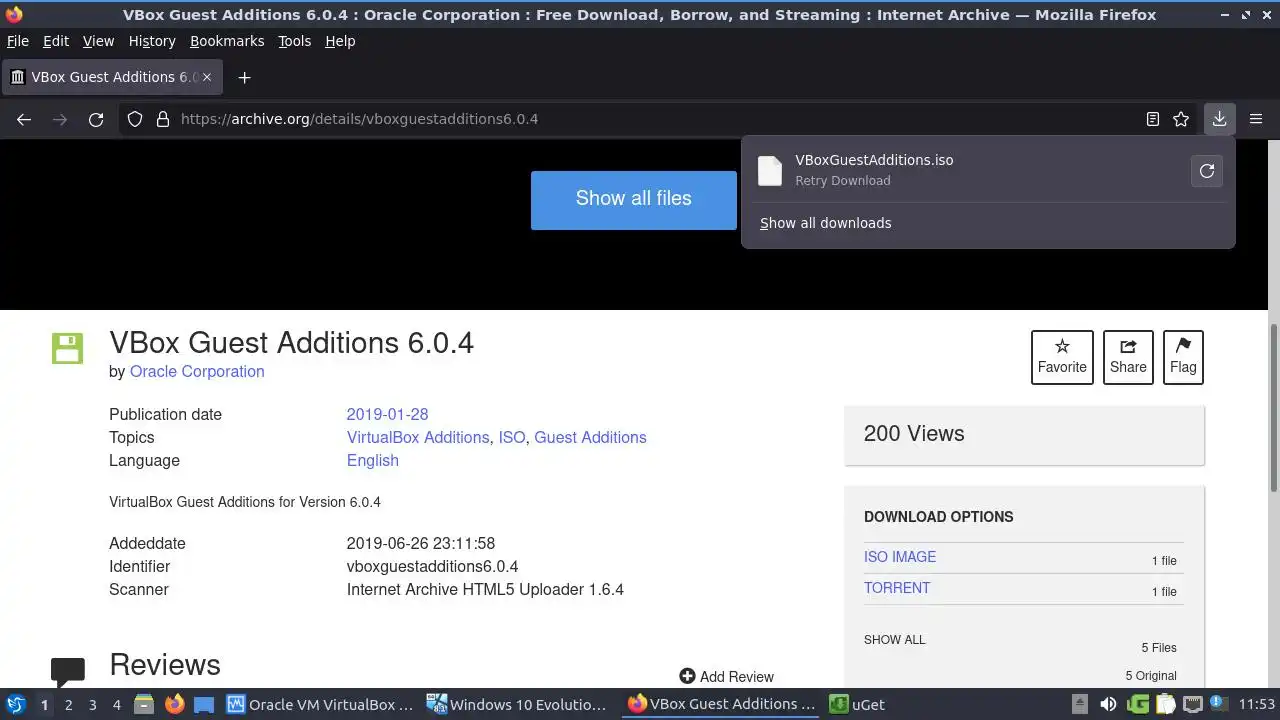Click the site security padlock icon

tap(163, 119)
